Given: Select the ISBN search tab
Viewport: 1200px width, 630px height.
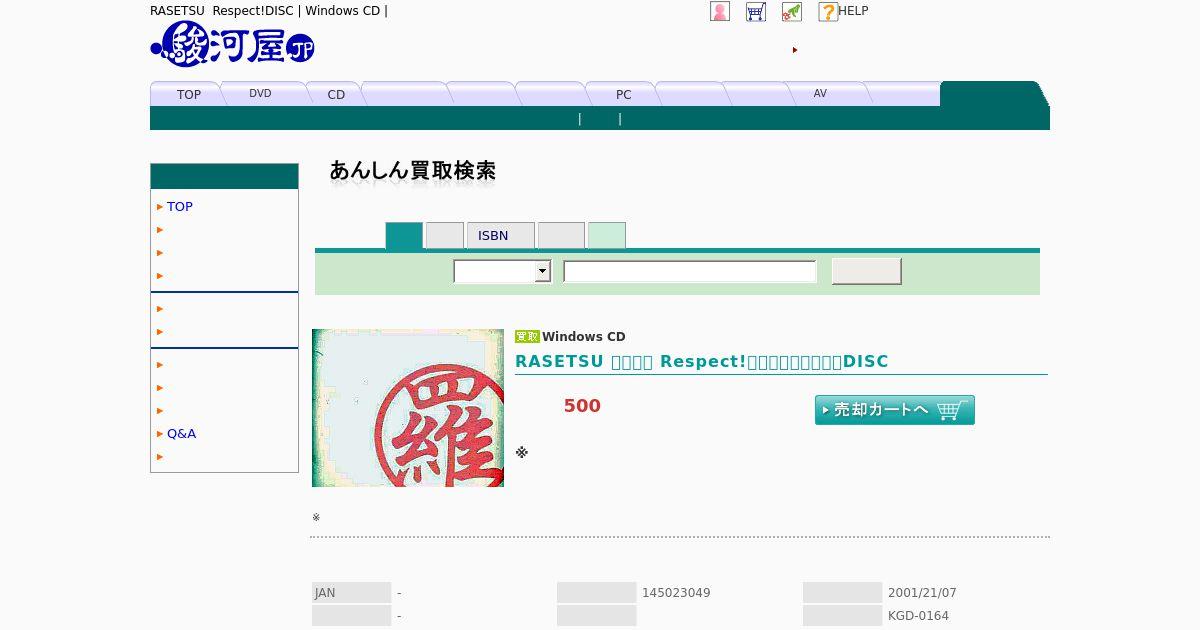Looking at the screenshot, I should pyautogui.click(x=500, y=236).
